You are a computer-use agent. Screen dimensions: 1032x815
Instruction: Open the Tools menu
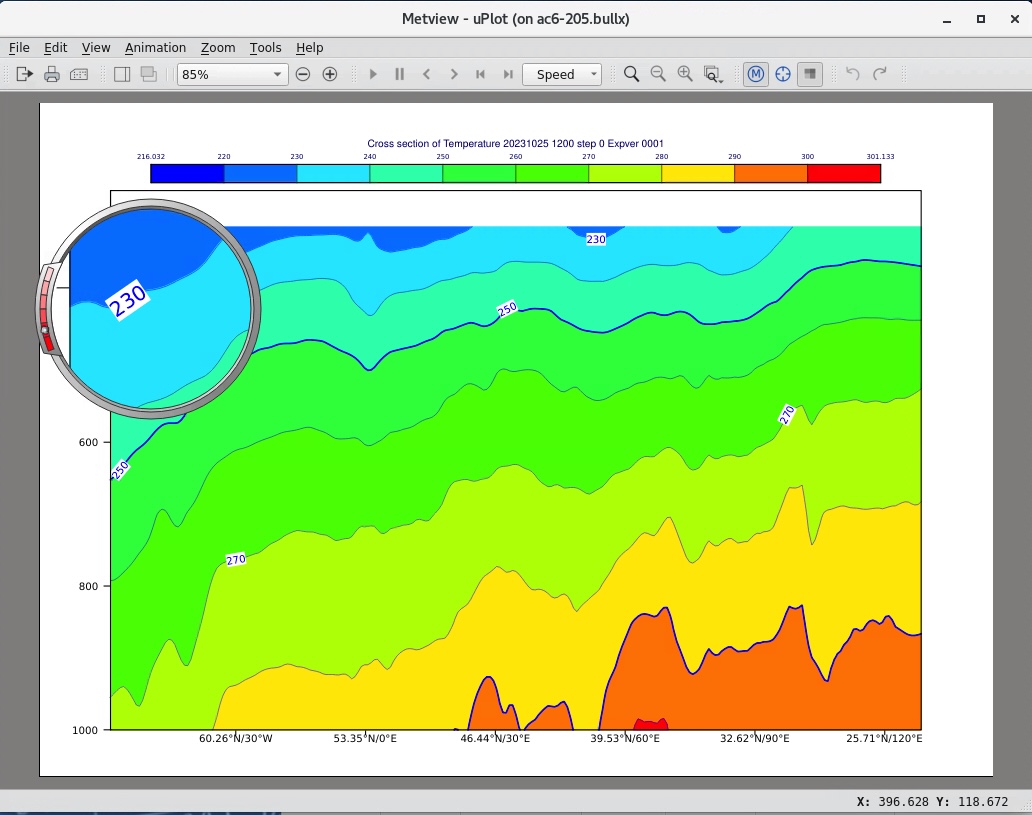[265, 47]
